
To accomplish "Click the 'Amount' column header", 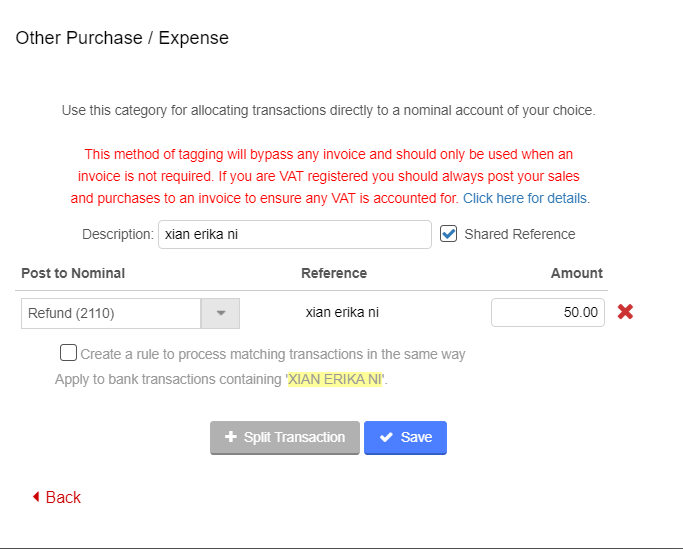I will tap(576, 273).
